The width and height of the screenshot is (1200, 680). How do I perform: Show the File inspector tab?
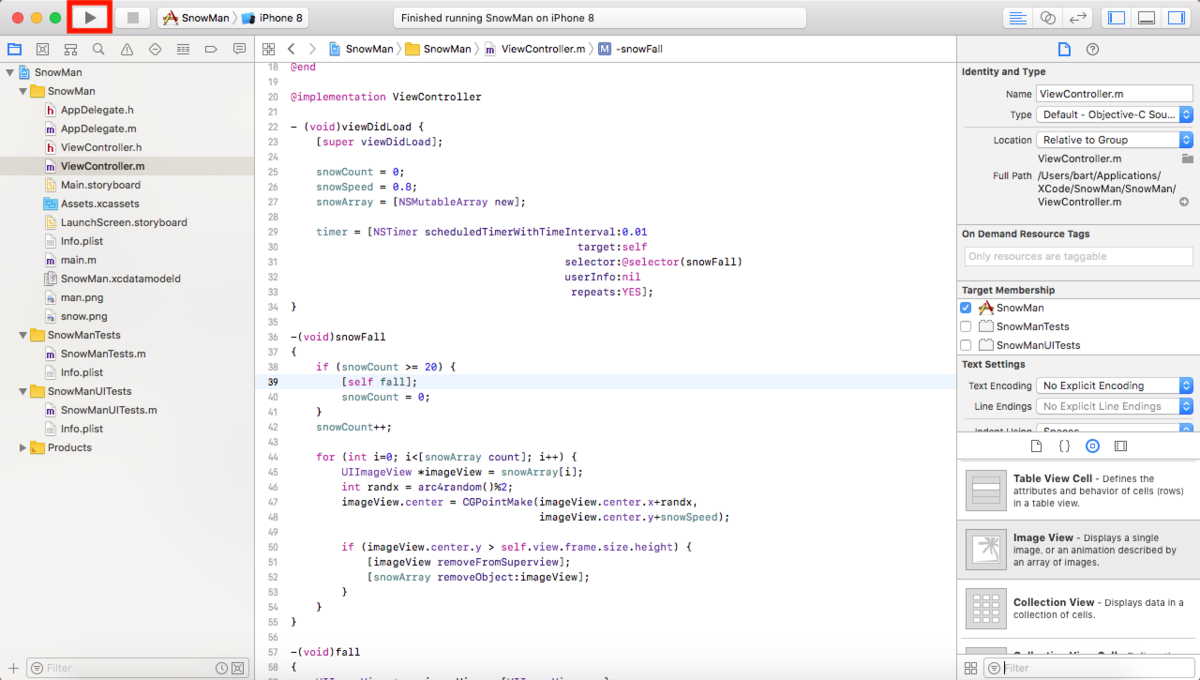coord(1064,49)
